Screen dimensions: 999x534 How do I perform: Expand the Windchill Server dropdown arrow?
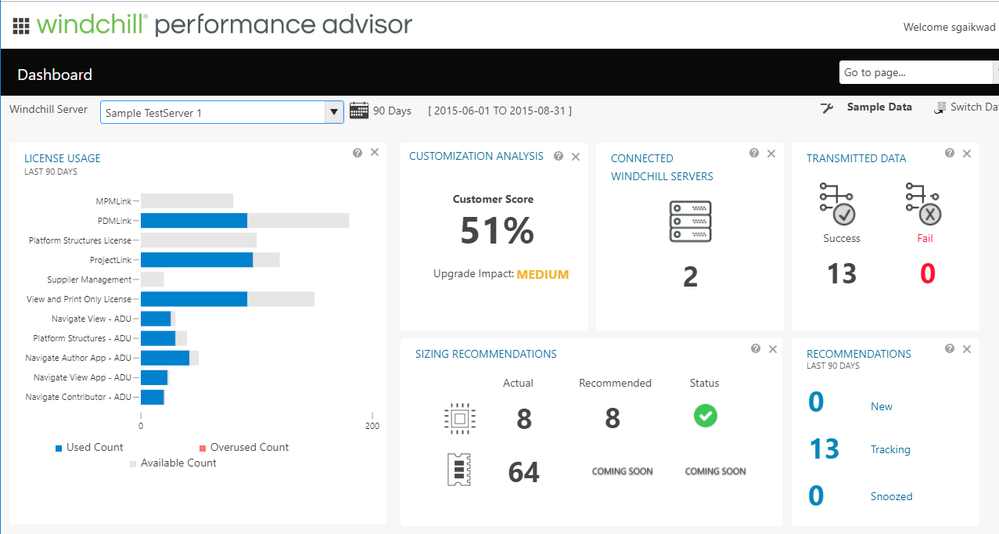click(x=333, y=112)
